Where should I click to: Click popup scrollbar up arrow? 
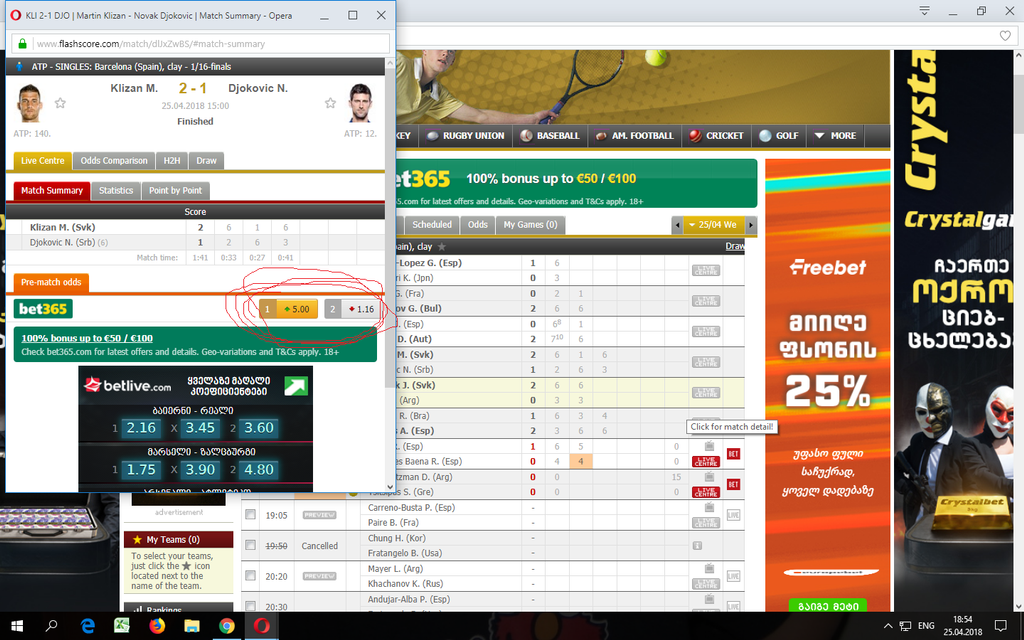coord(391,63)
